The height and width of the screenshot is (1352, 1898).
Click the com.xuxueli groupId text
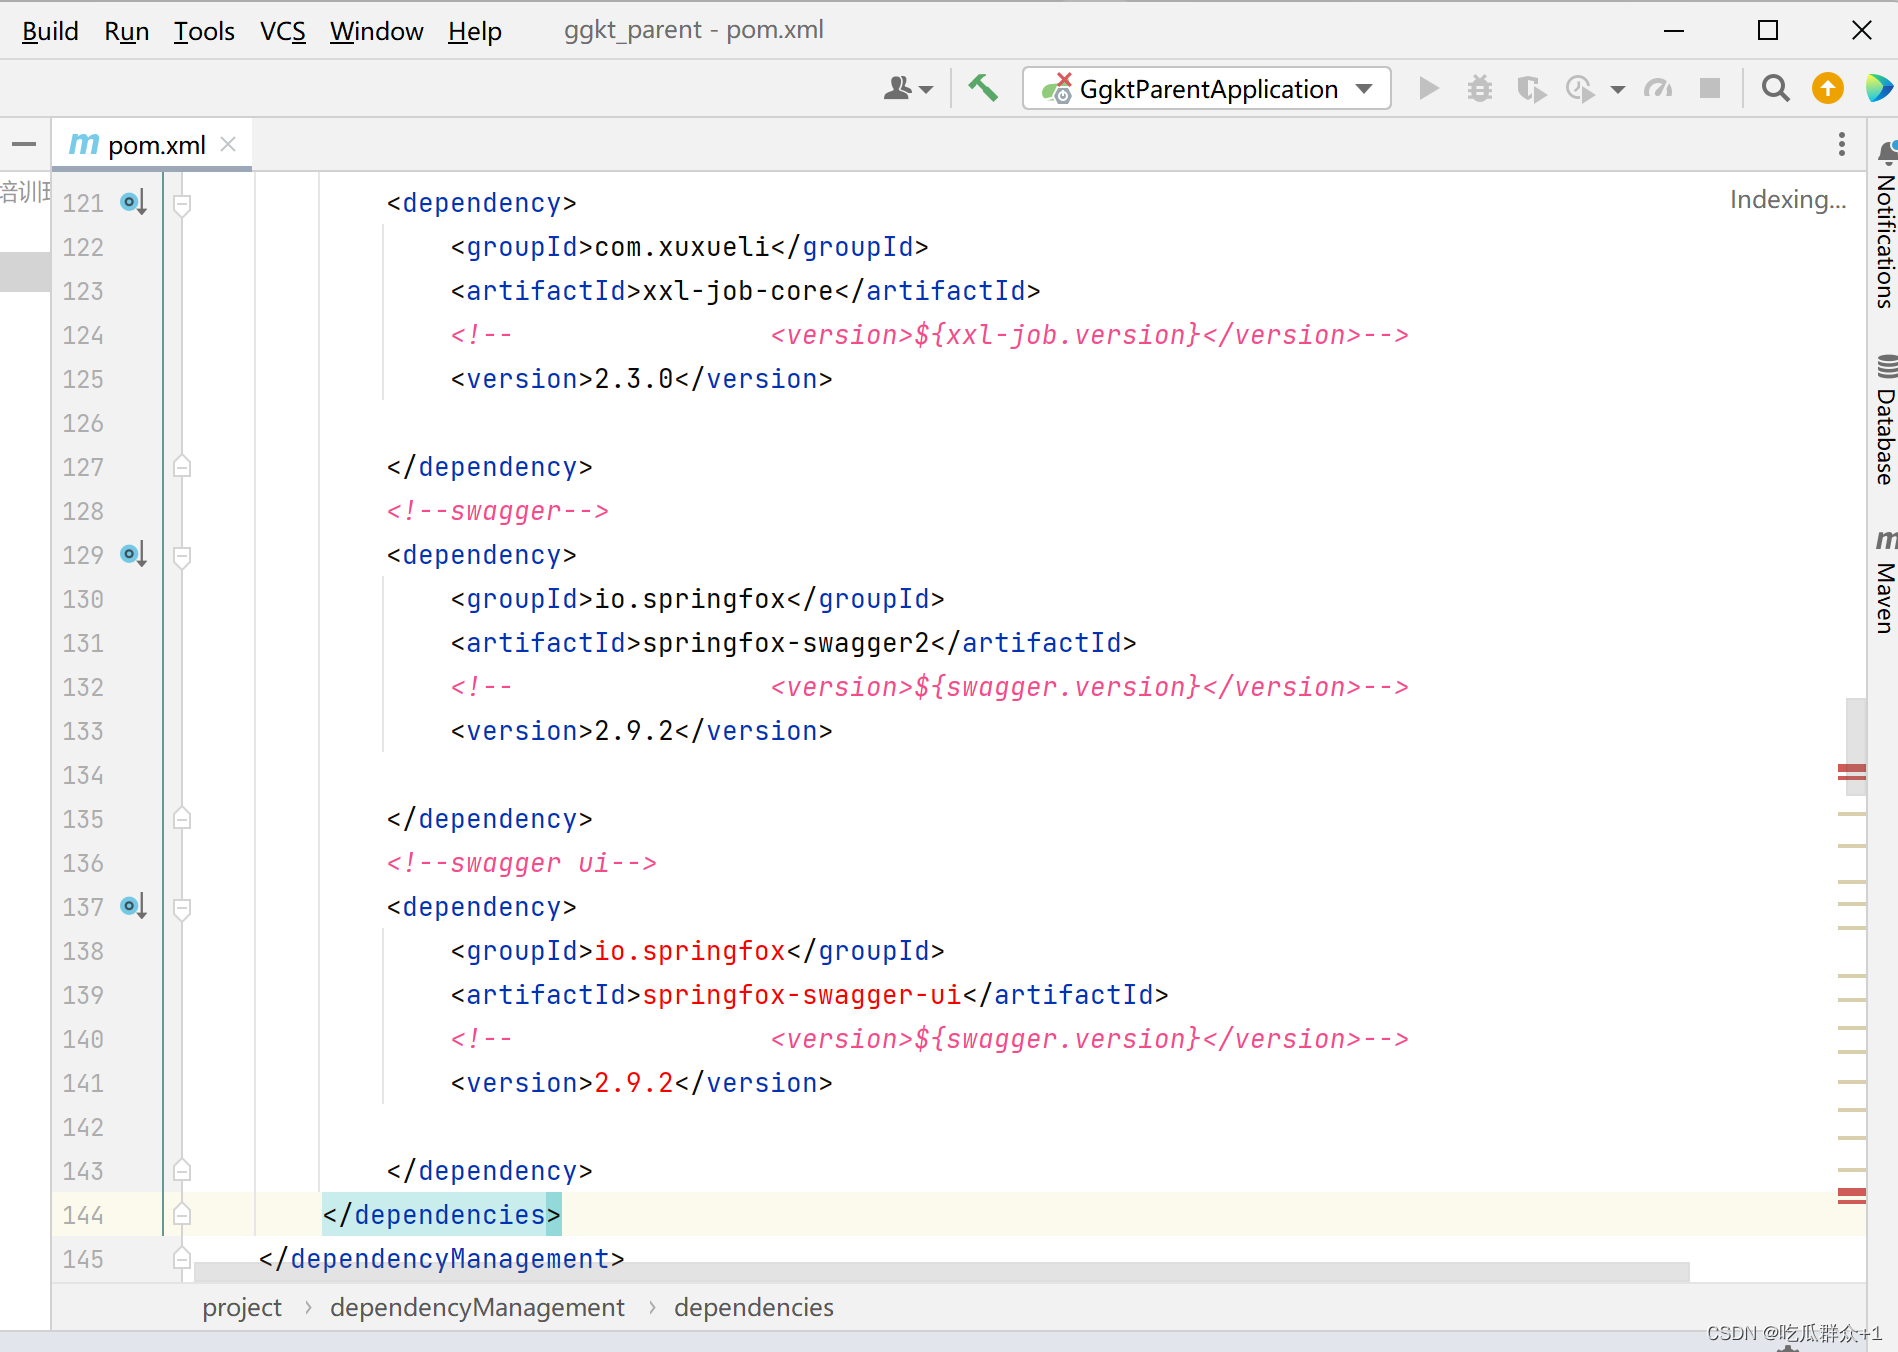click(682, 247)
